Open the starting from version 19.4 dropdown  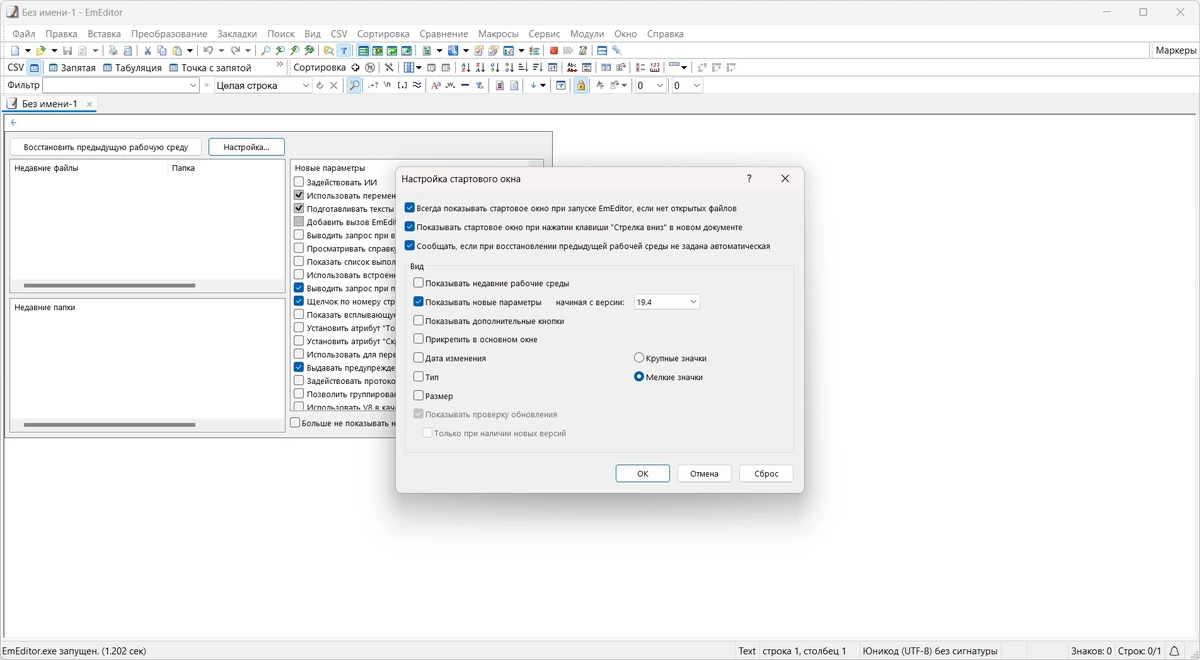click(x=666, y=301)
